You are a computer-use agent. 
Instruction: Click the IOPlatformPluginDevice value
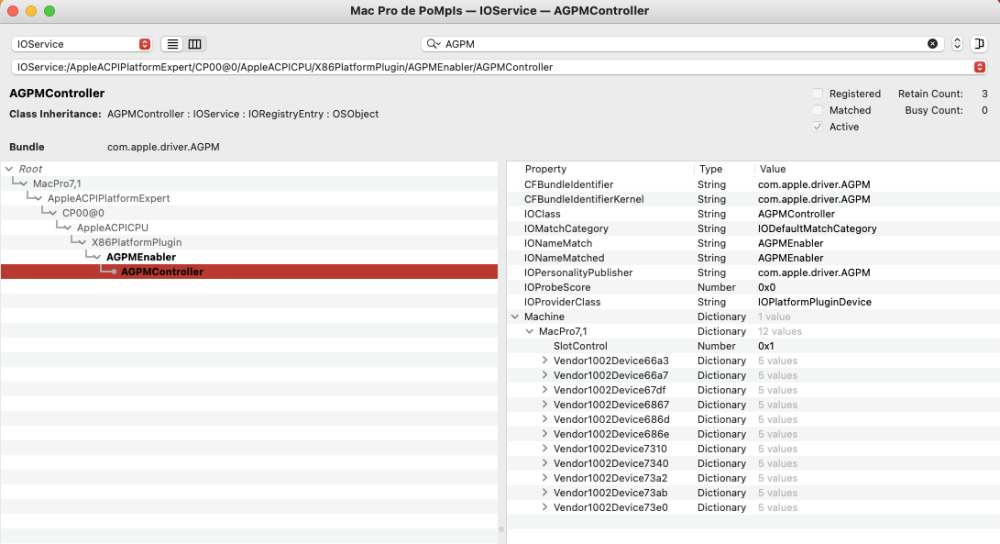tap(814, 302)
